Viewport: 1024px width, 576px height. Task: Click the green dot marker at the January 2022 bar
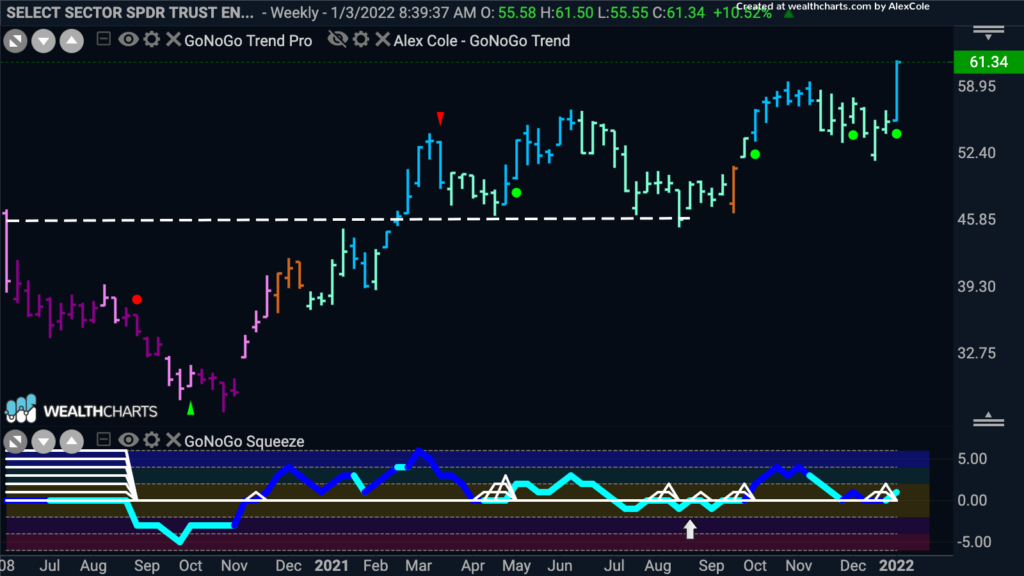coord(897,133)
